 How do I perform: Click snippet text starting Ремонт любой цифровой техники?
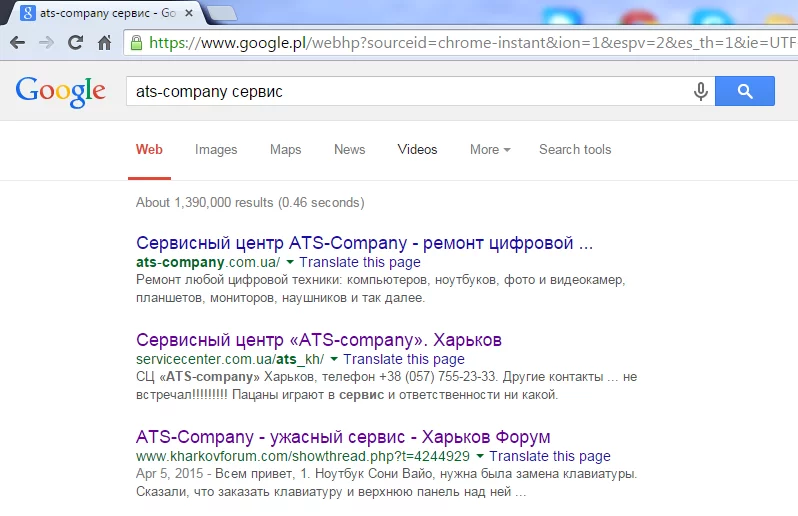(x=380, y=289)
